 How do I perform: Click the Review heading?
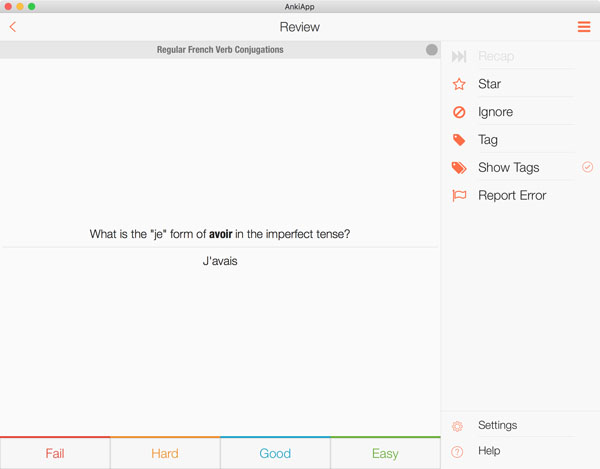click(x=300, y=27)
